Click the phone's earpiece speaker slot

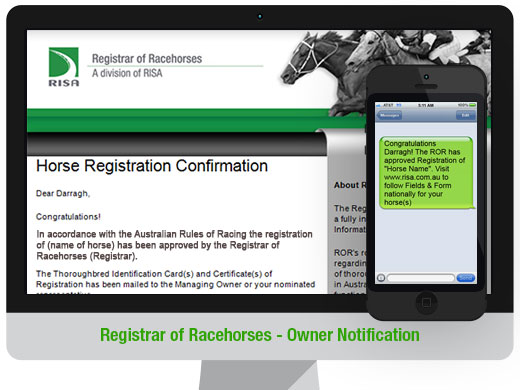click(426, 86)
